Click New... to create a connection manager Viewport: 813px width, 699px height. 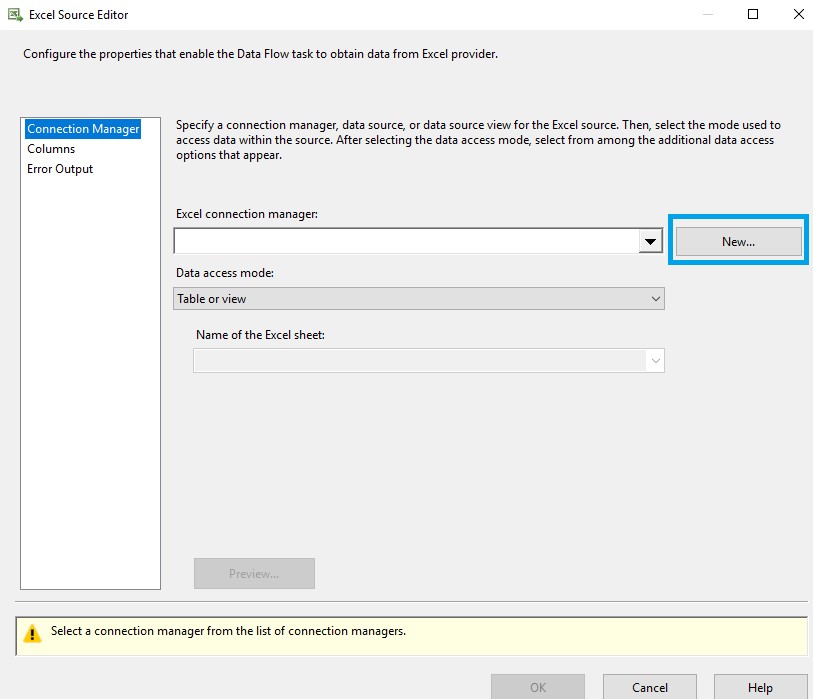point(738,241)
